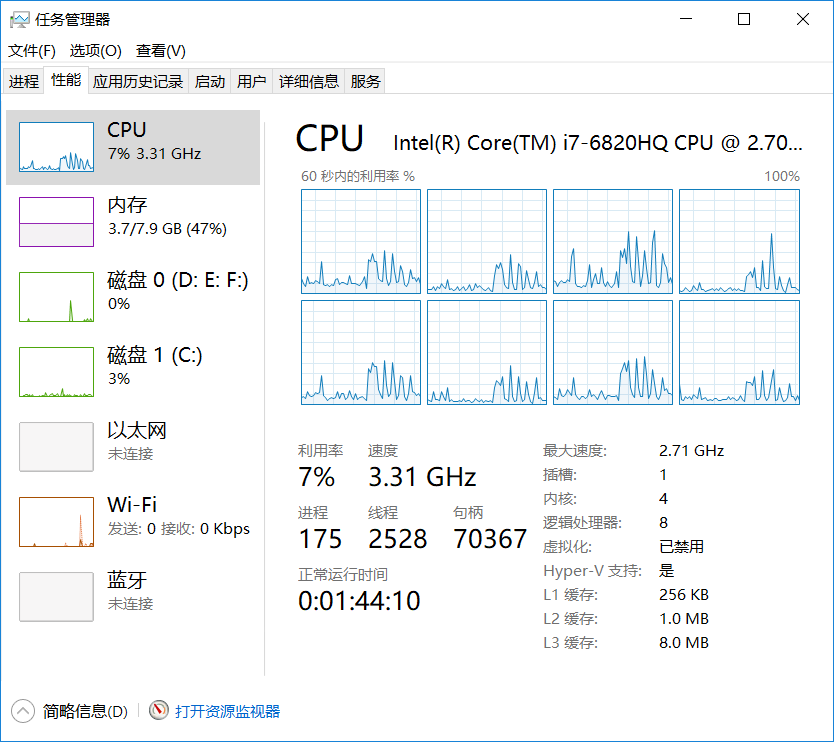The height and width of the screenshot is (742, 834).
Task: Select the CPU mini graph in sidebar
Action: click(57, 147)
